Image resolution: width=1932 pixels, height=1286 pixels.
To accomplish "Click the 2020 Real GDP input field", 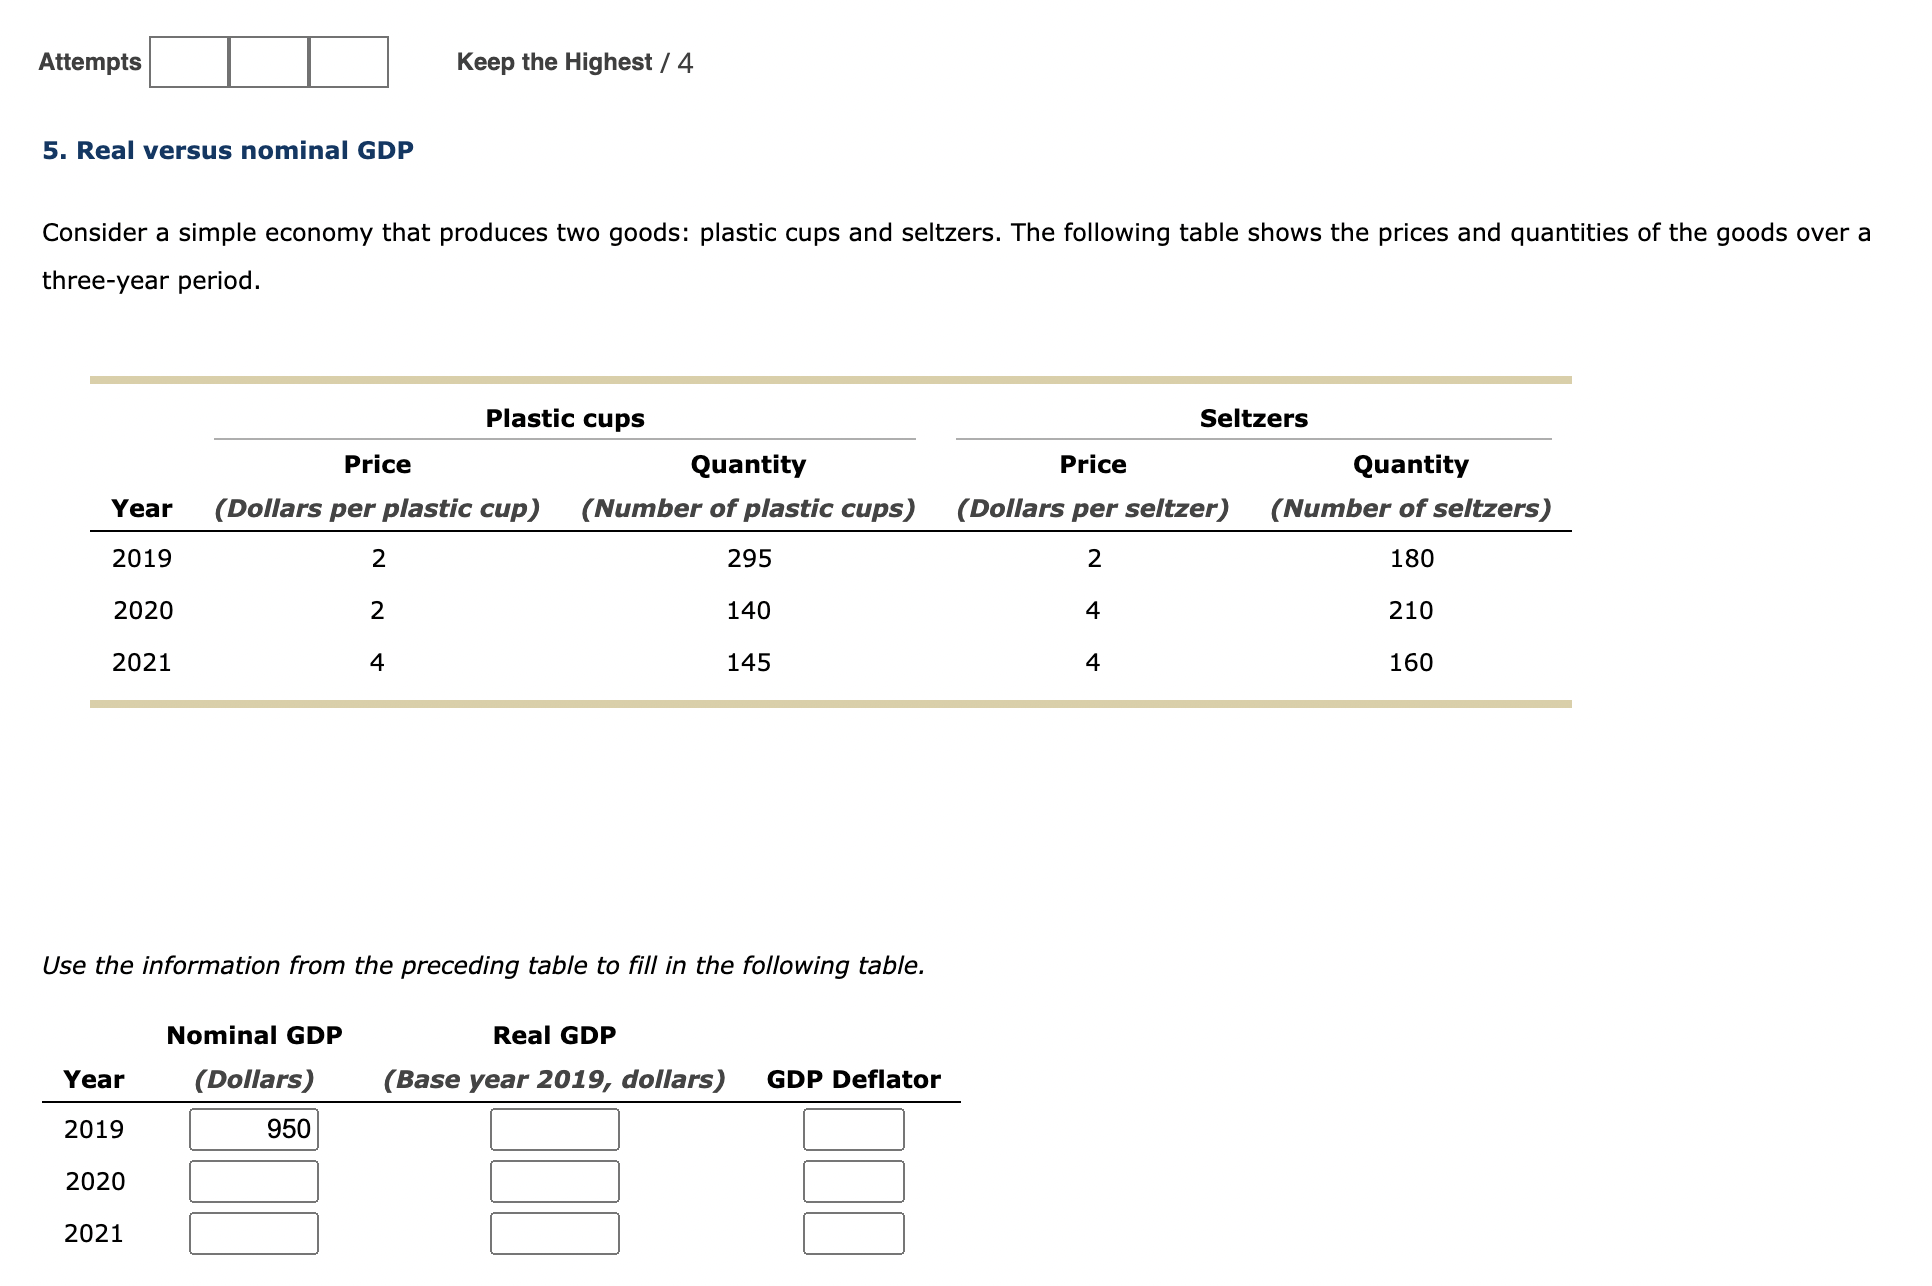I will (x=555, y=1181).
